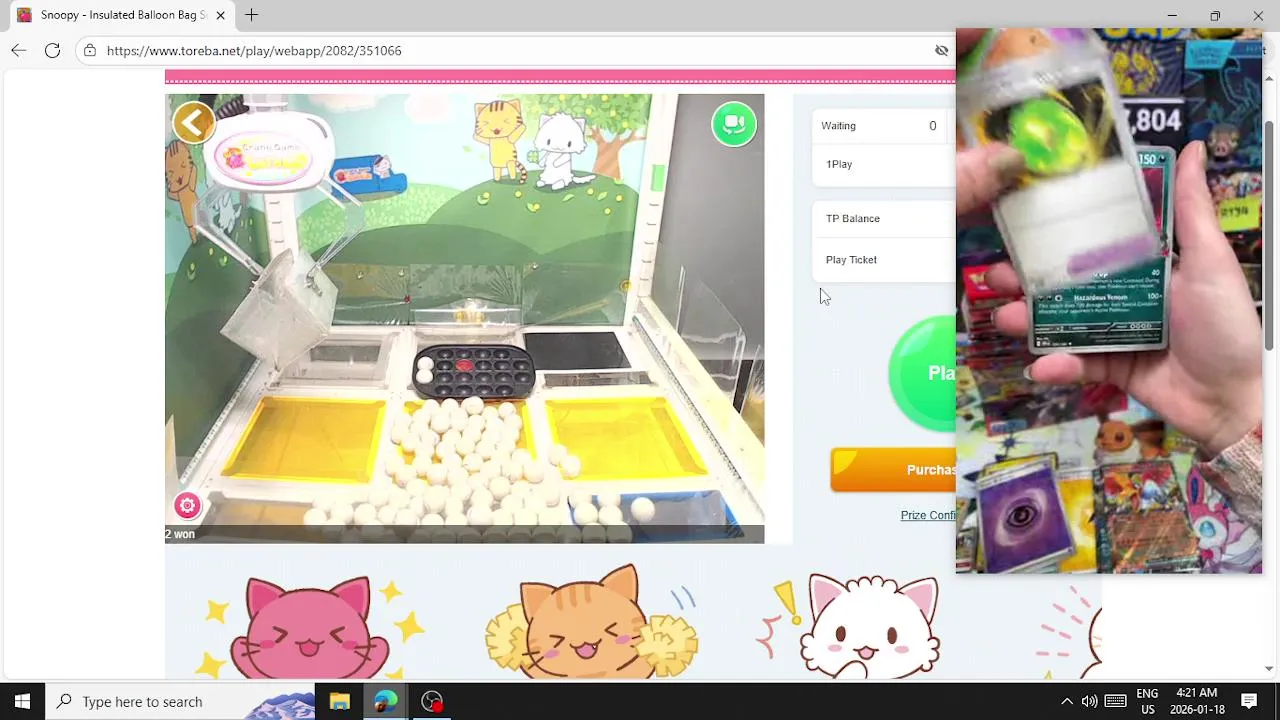Click the address bar URL toreba.net
The height and width of the screenshot is (720, 1280).
254,50
